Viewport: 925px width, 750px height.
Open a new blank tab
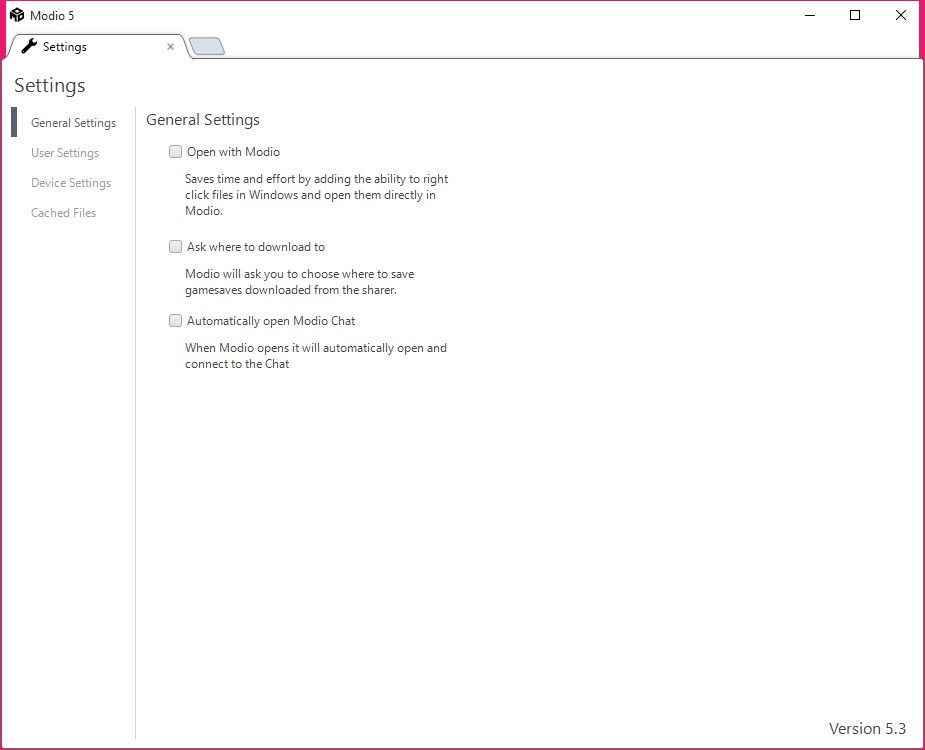pos(207,46)
